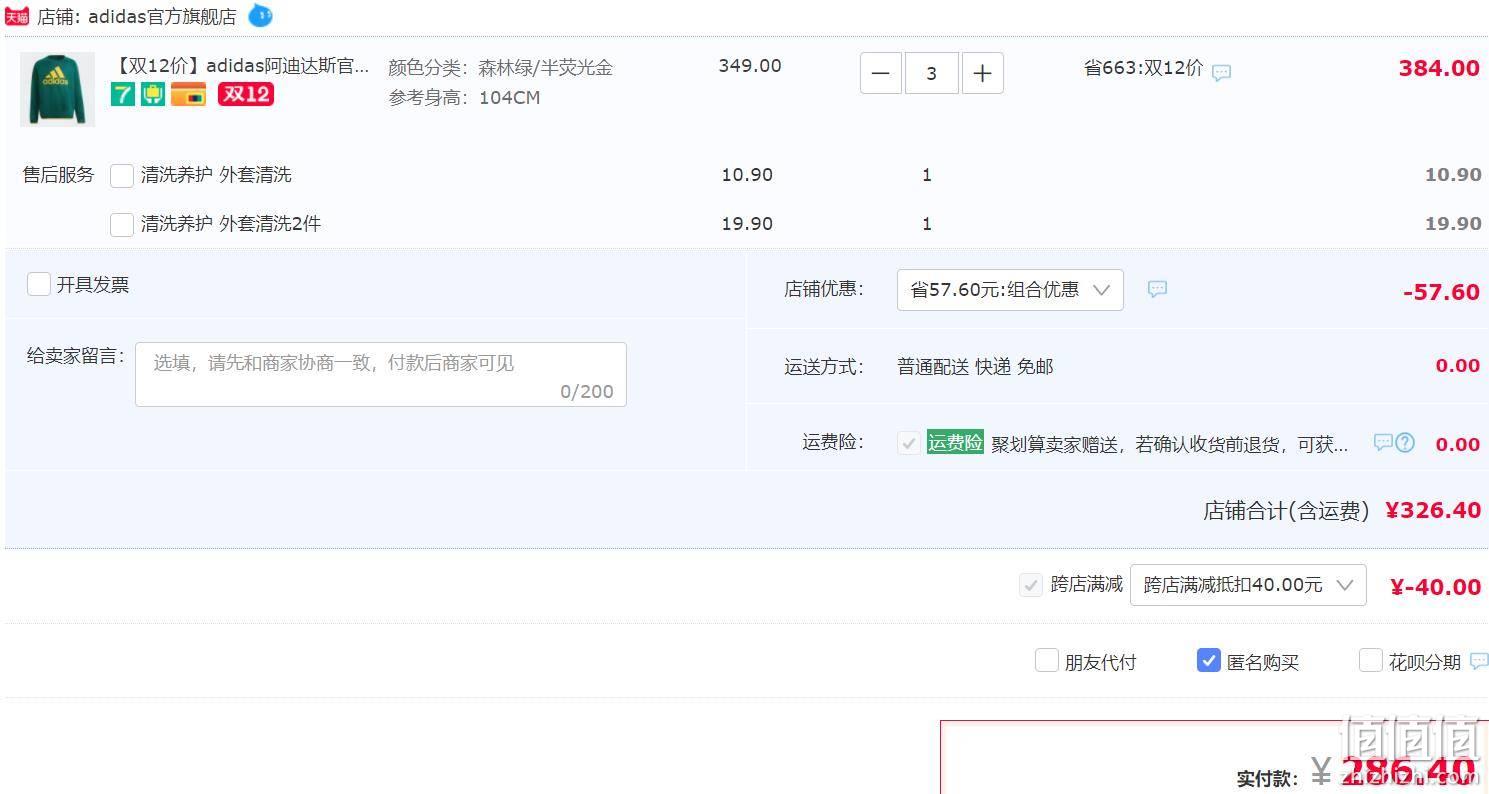Toggle the 跨店满减 checkbox
1489x794 pixels.
click(x=1031, y=585)
